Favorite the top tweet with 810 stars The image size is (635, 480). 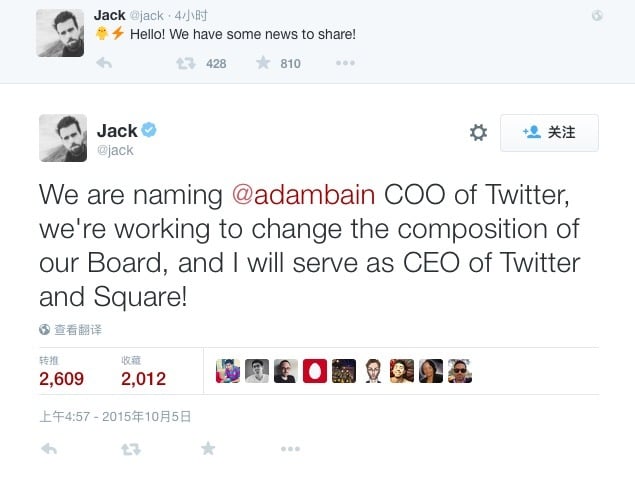click(x=263, y=63)
